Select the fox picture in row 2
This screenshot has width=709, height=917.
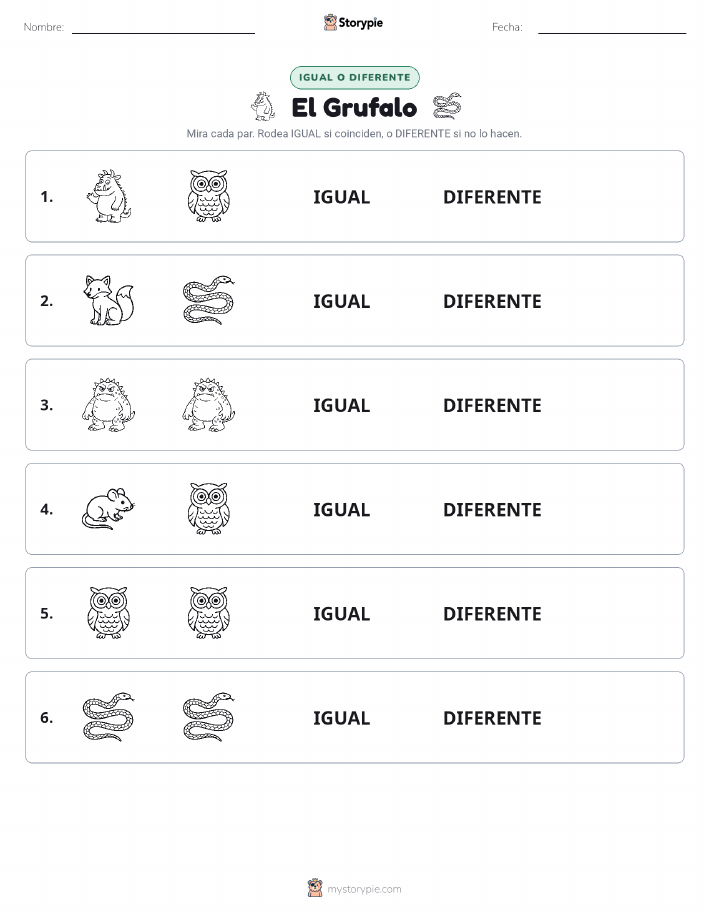(x=109, y=301)
